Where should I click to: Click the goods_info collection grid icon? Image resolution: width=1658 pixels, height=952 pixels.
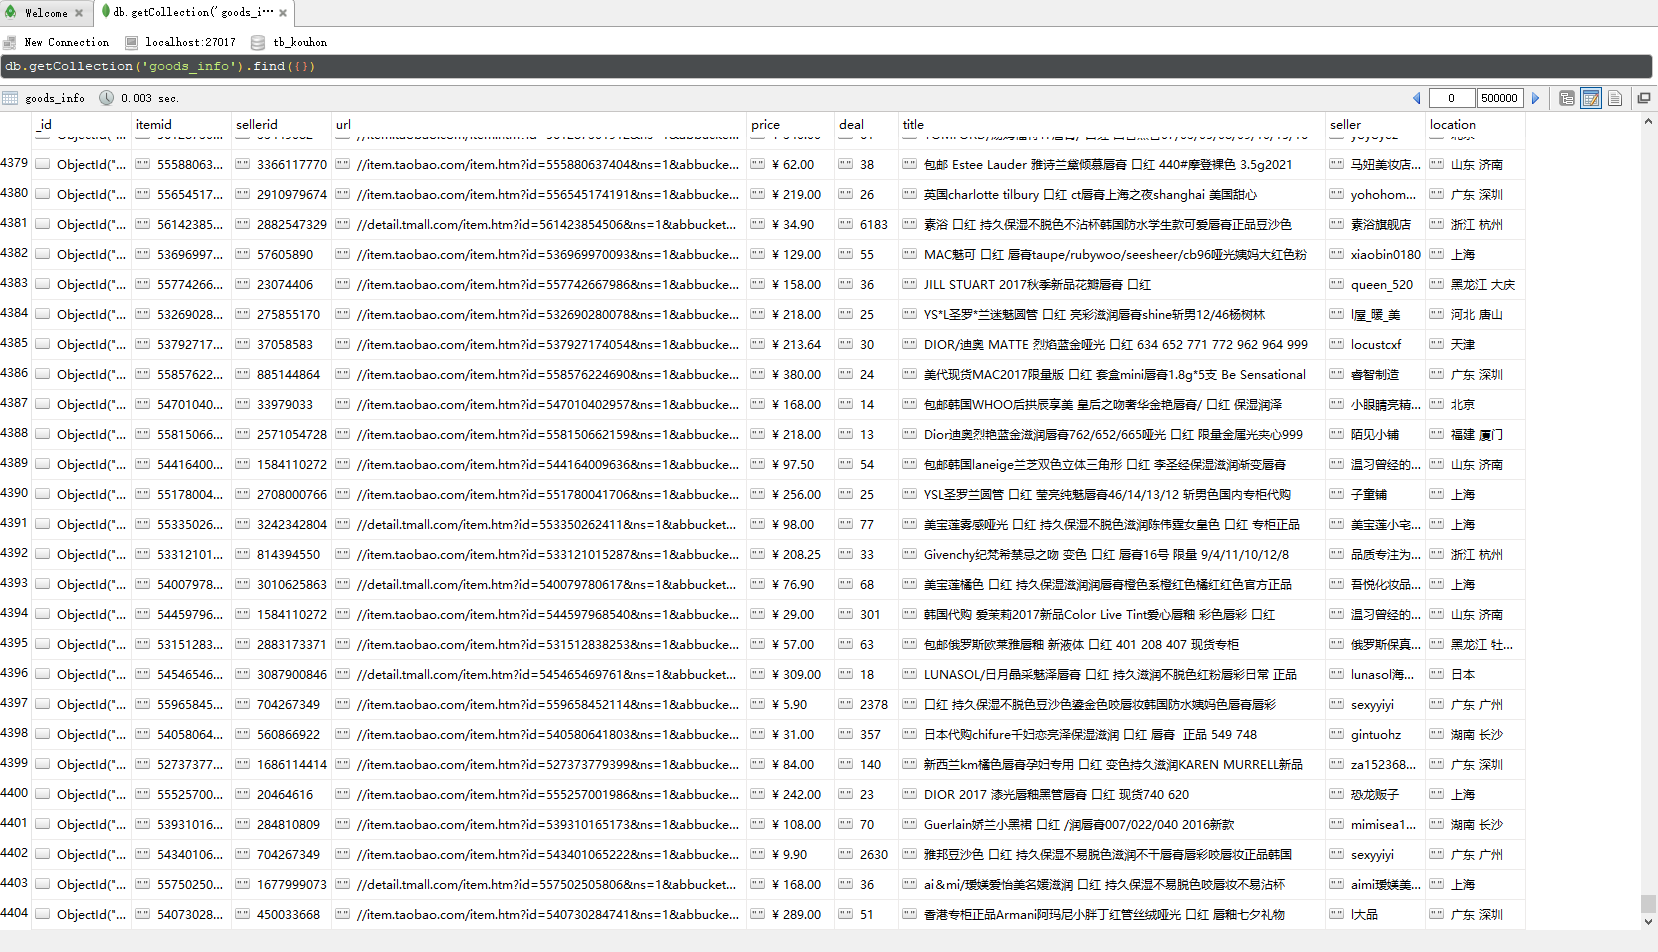pyautogui.click(x=10, y=98)
